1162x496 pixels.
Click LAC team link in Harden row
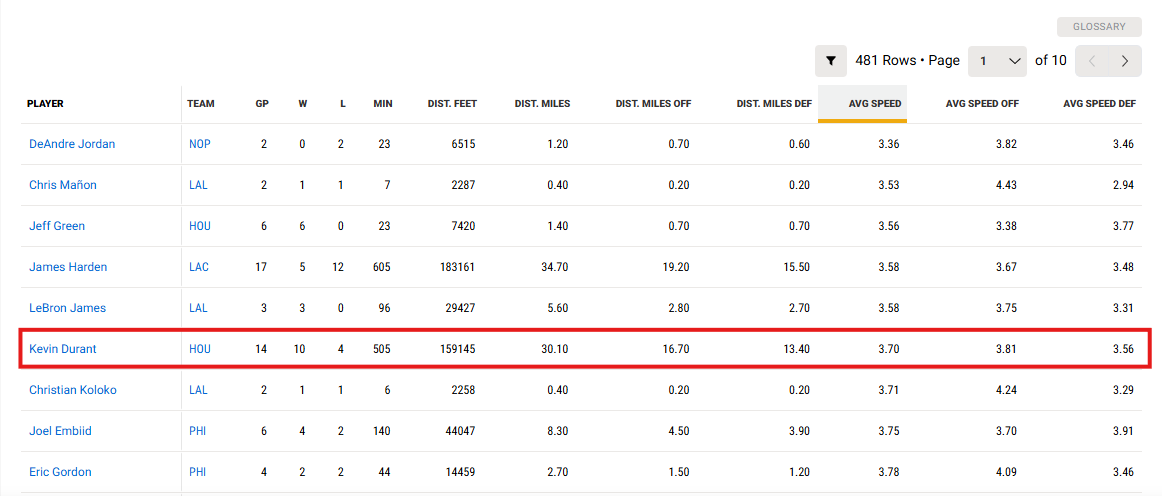[199, 267]
